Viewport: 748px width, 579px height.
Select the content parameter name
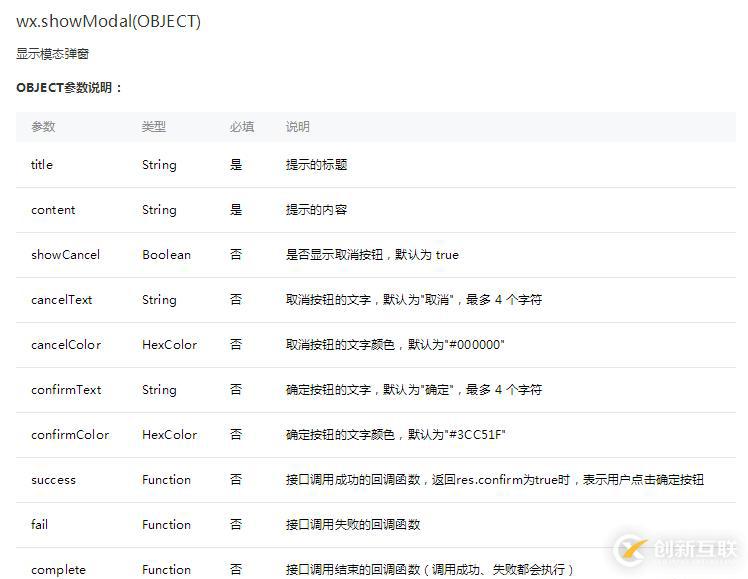pos(53,210)
